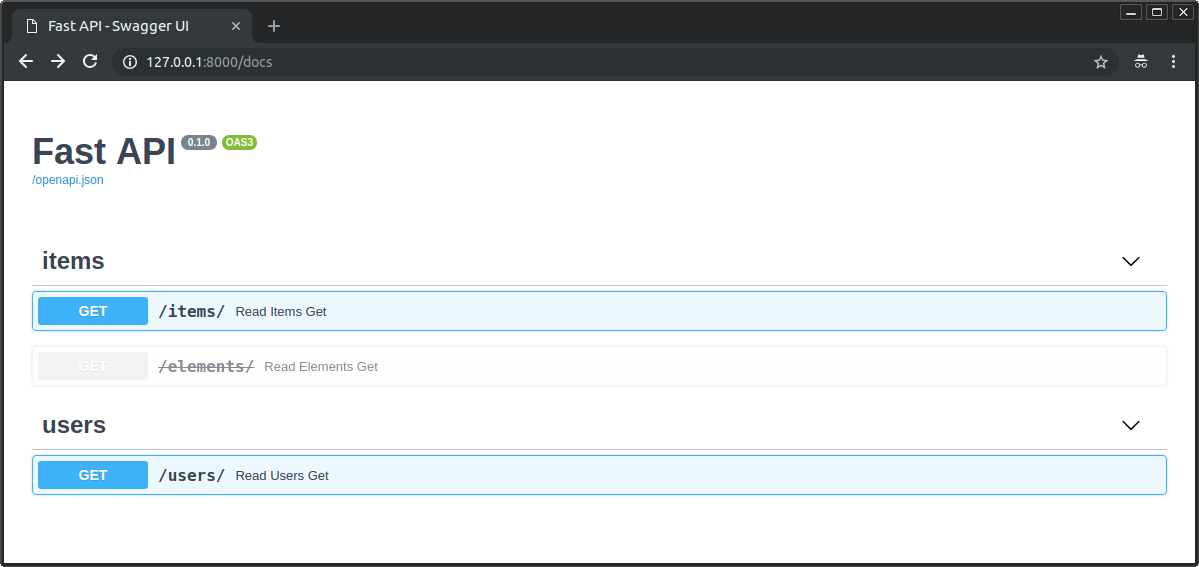Click the browser back arrow
This screenshot has height=567, width=1199.
26,62
